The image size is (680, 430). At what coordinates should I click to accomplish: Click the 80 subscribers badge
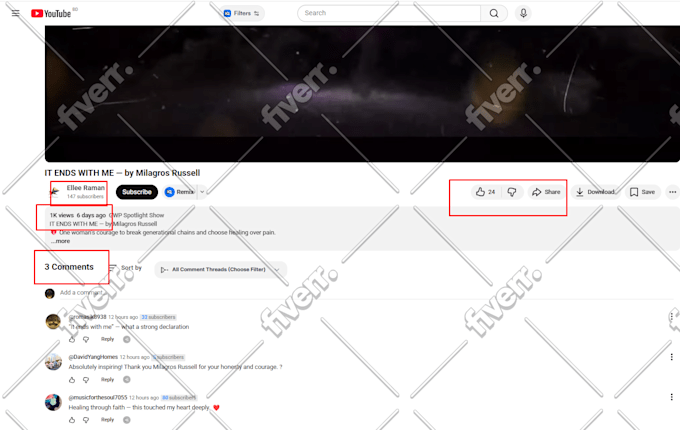[179, 397]
